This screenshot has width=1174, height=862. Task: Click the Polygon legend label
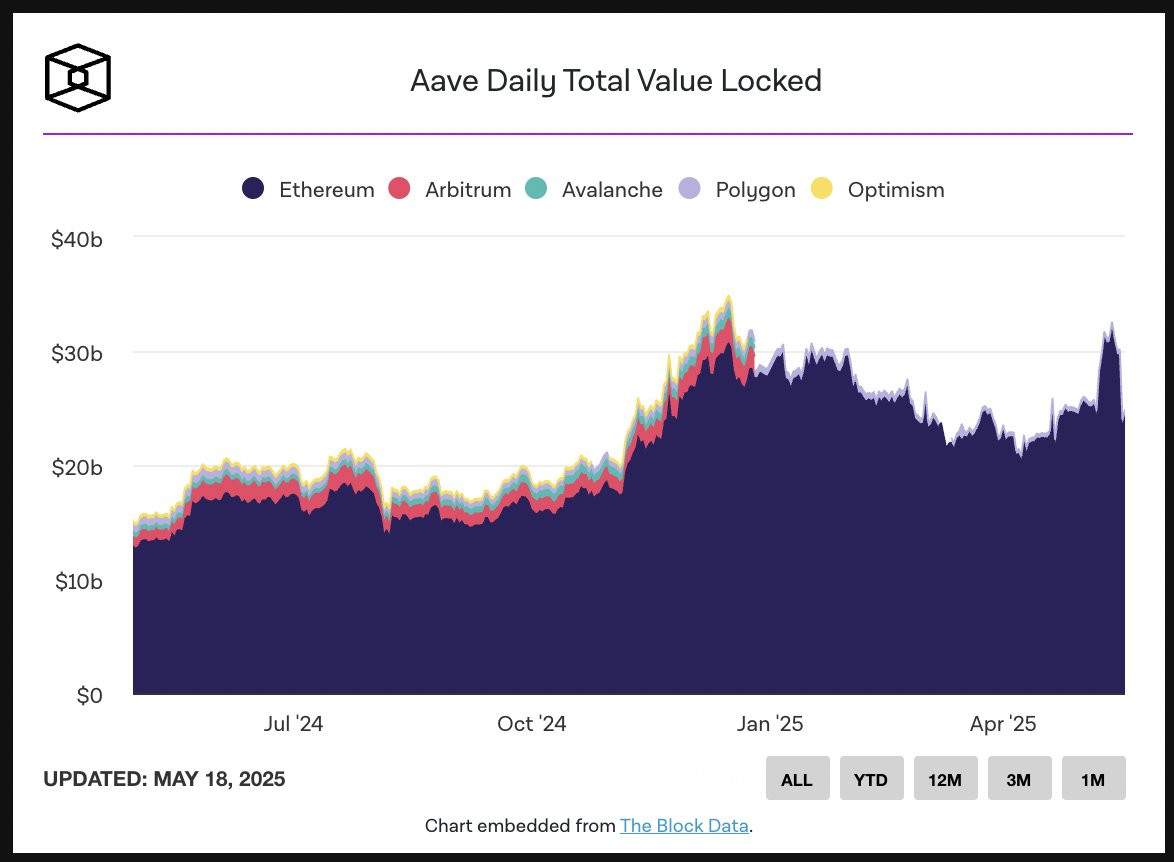point(755,190)
